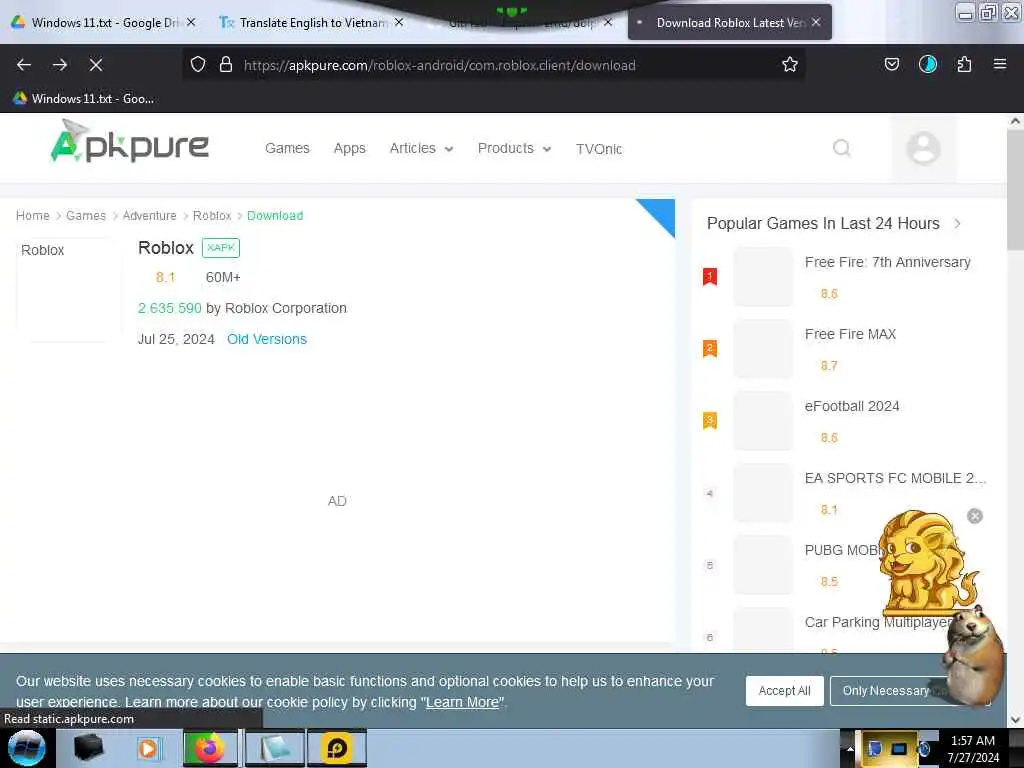Open the Firefox taskbar icon
This screenshot has width=1024, height=768.
tap(210, 748)
